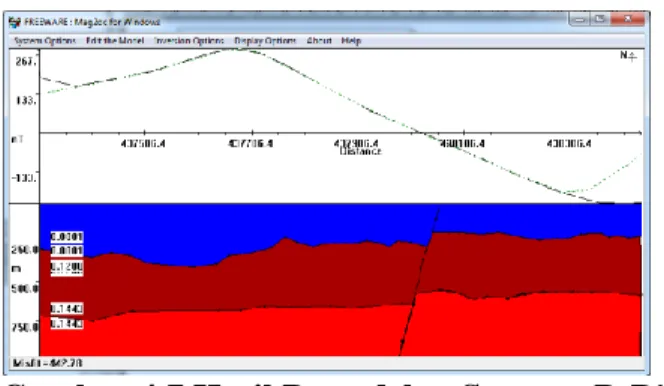Open the Inversion Options menu
The width and height of the screenshot is (664, 386).
(x=189, y=41)
